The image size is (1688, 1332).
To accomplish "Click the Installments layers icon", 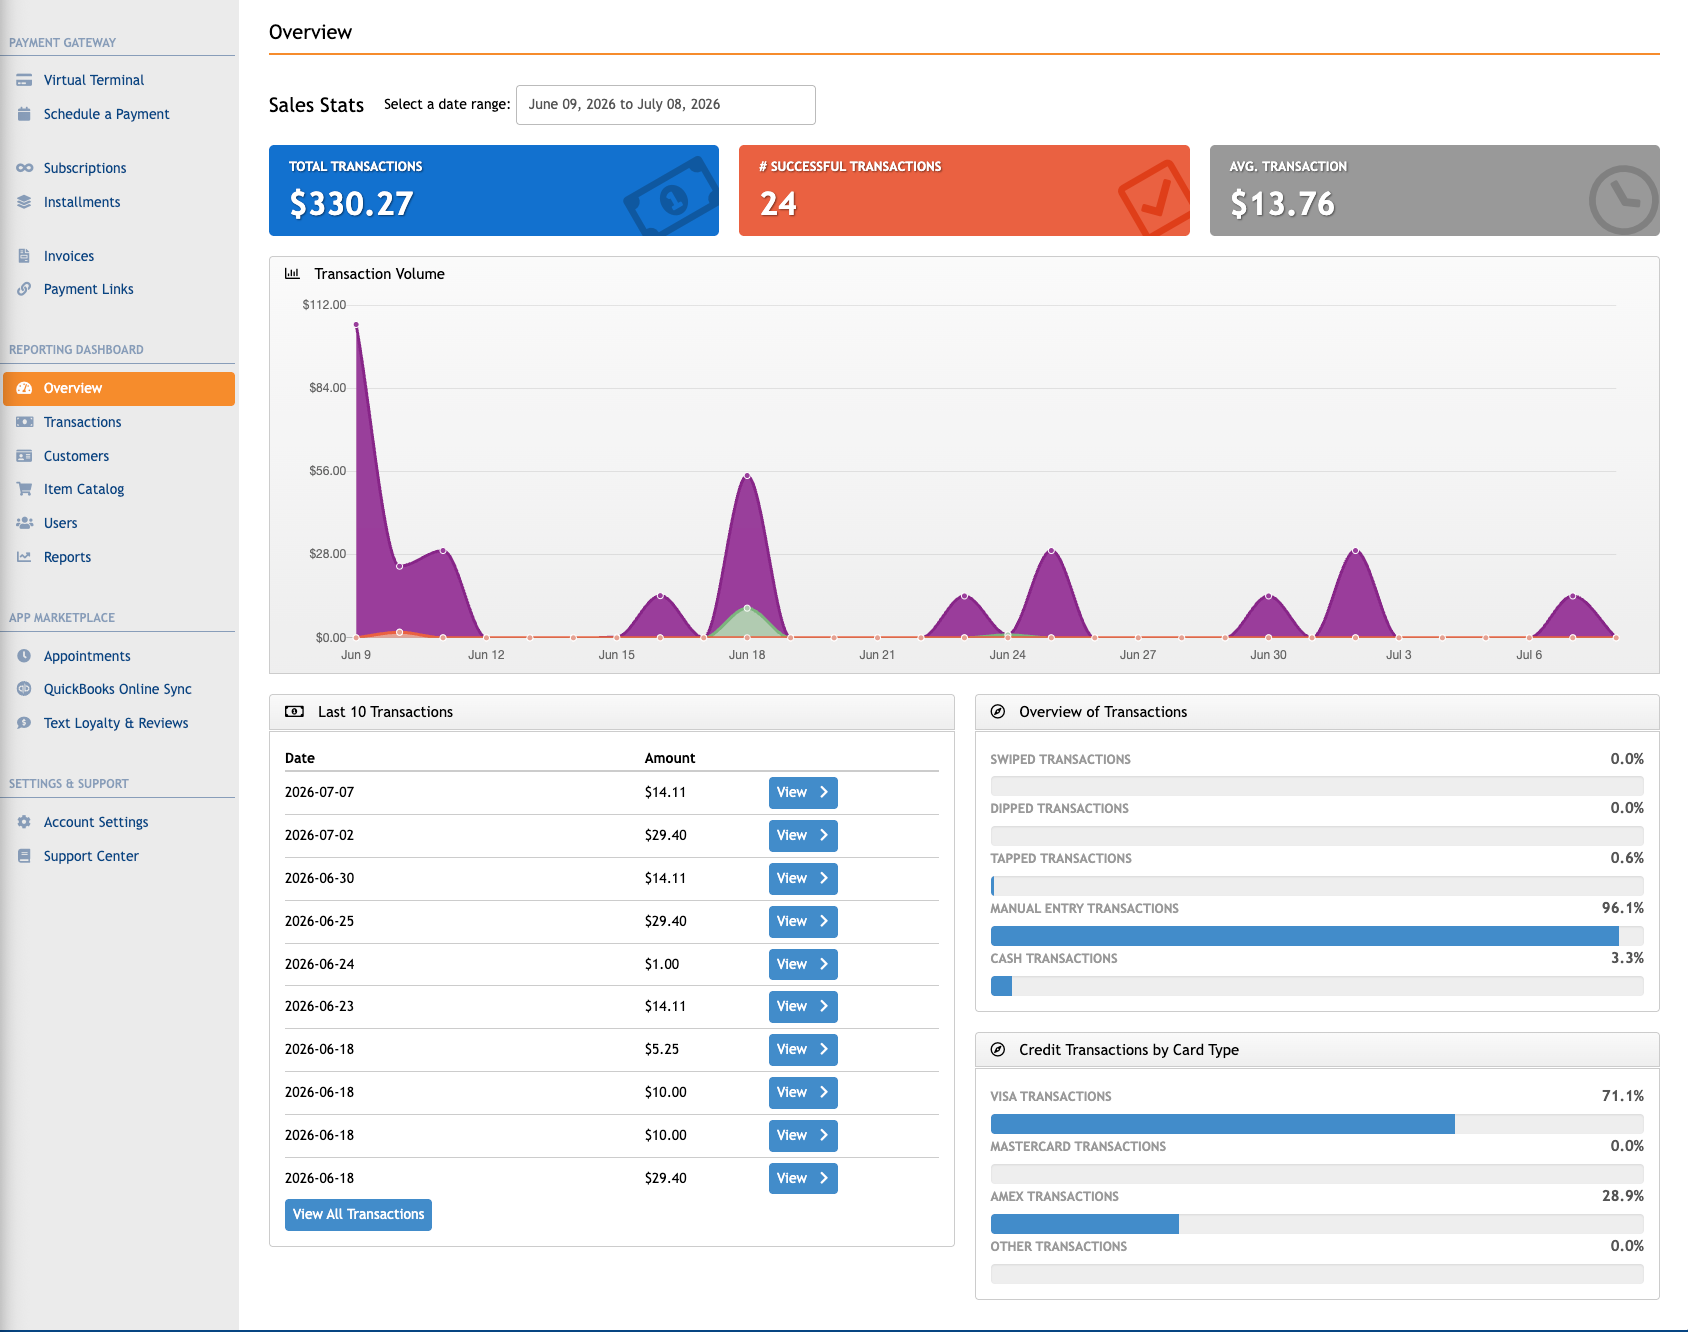I will (24, 202).
